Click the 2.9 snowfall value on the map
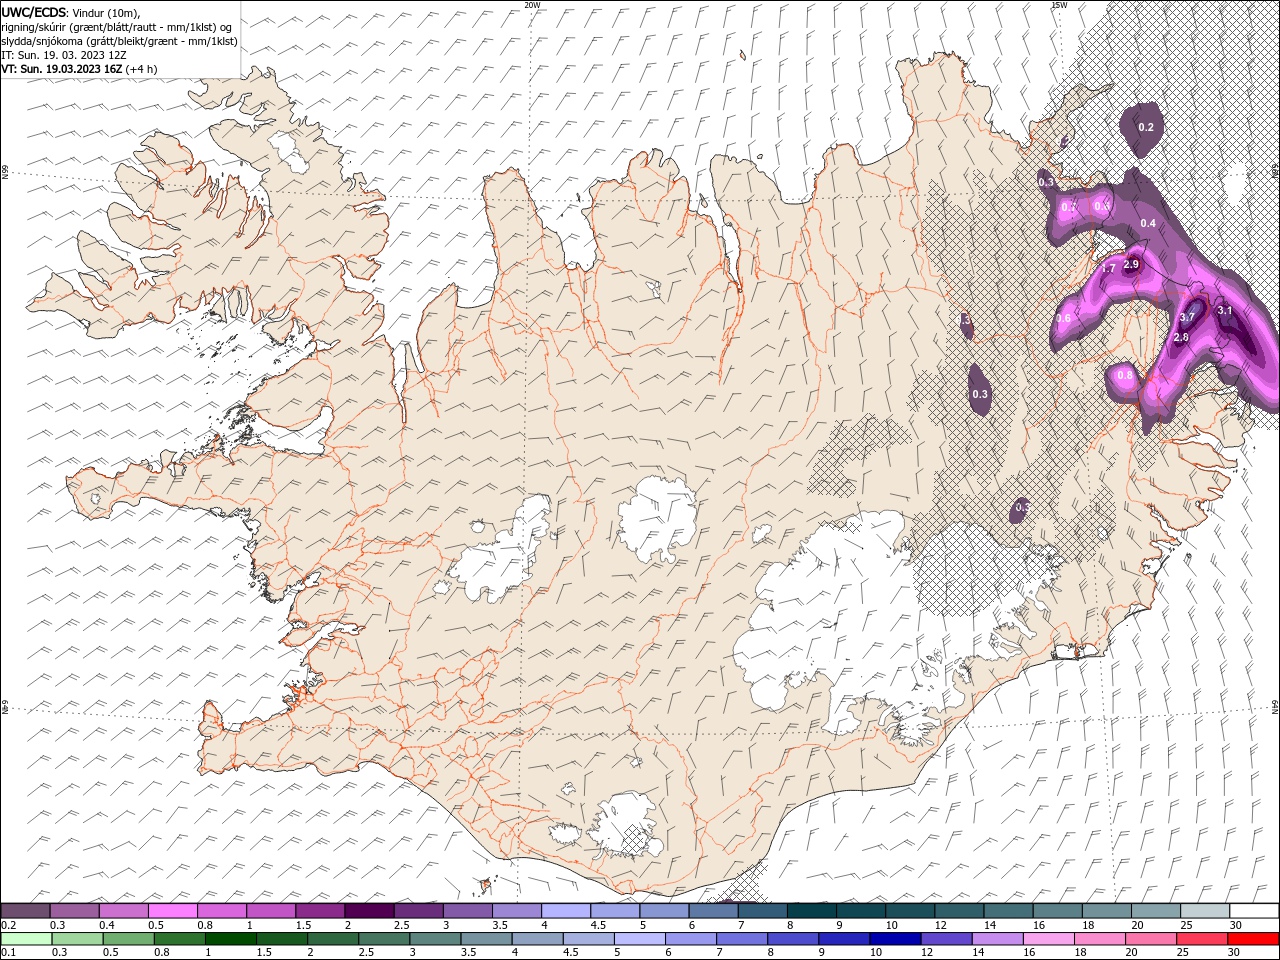Screen dimensions: 1280x960 coord(1131,264)
